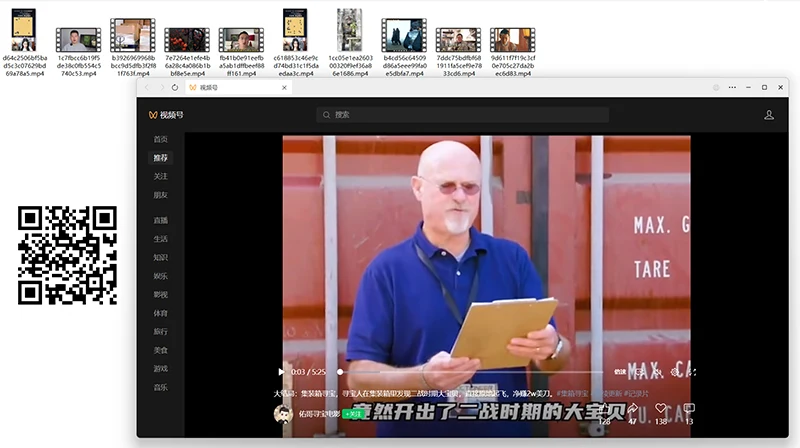Click the play button on the video

click(281, 371)
